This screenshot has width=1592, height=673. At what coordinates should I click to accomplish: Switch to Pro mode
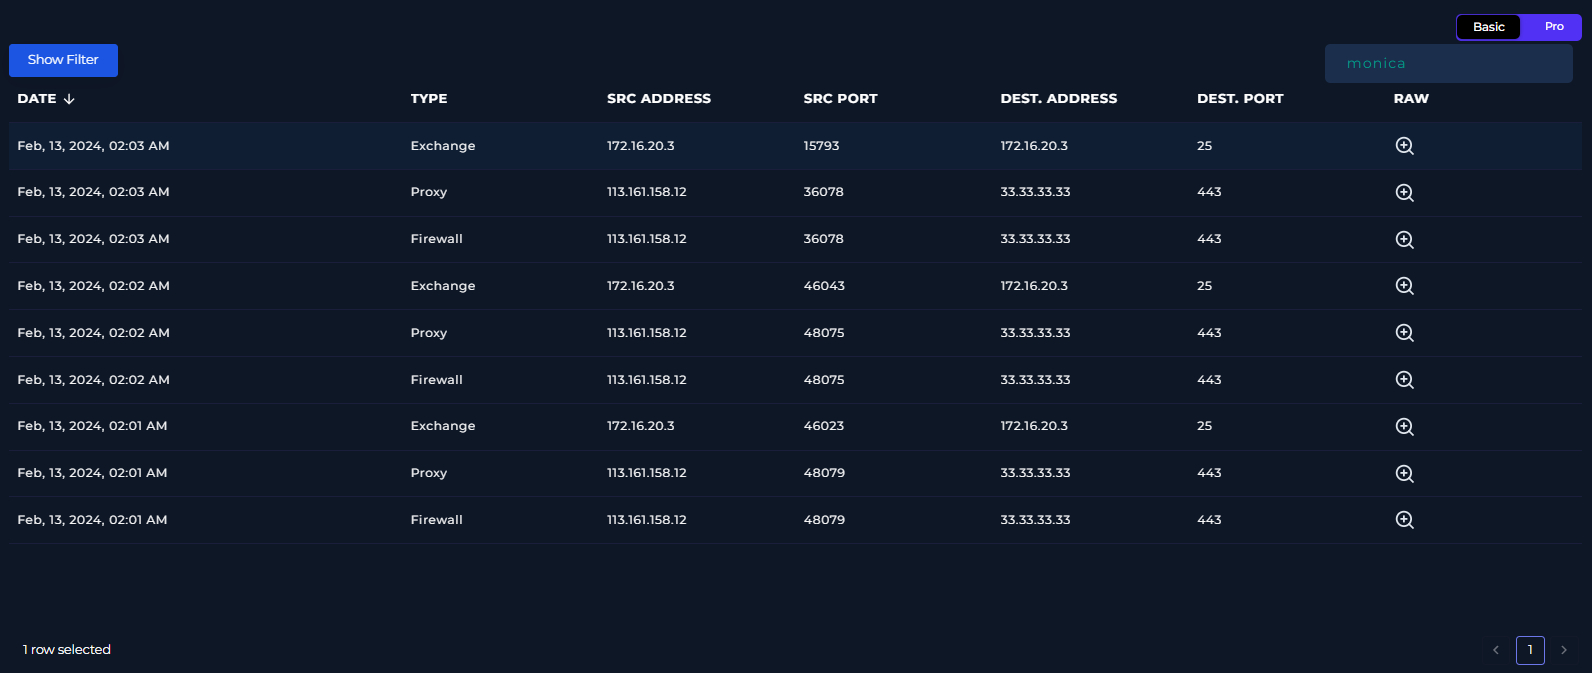(1553, 27)
